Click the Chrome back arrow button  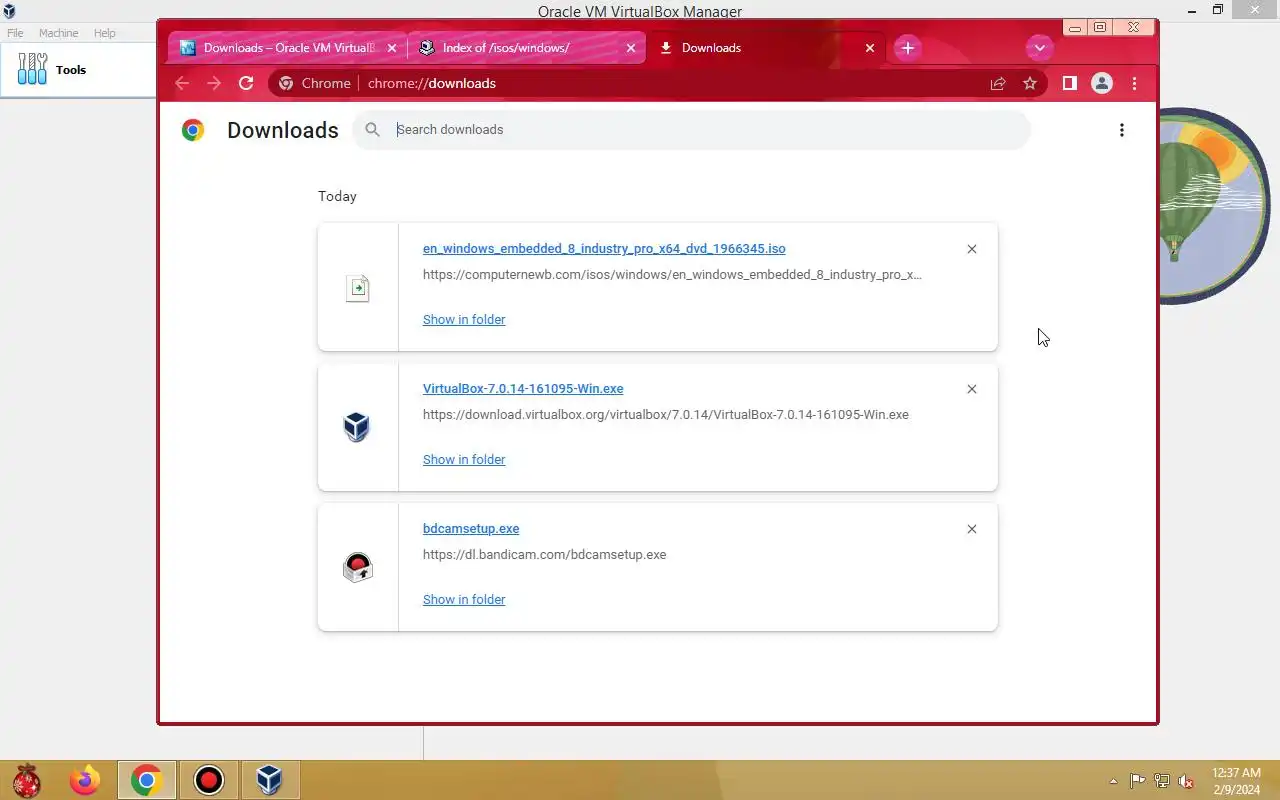(182, 84)
